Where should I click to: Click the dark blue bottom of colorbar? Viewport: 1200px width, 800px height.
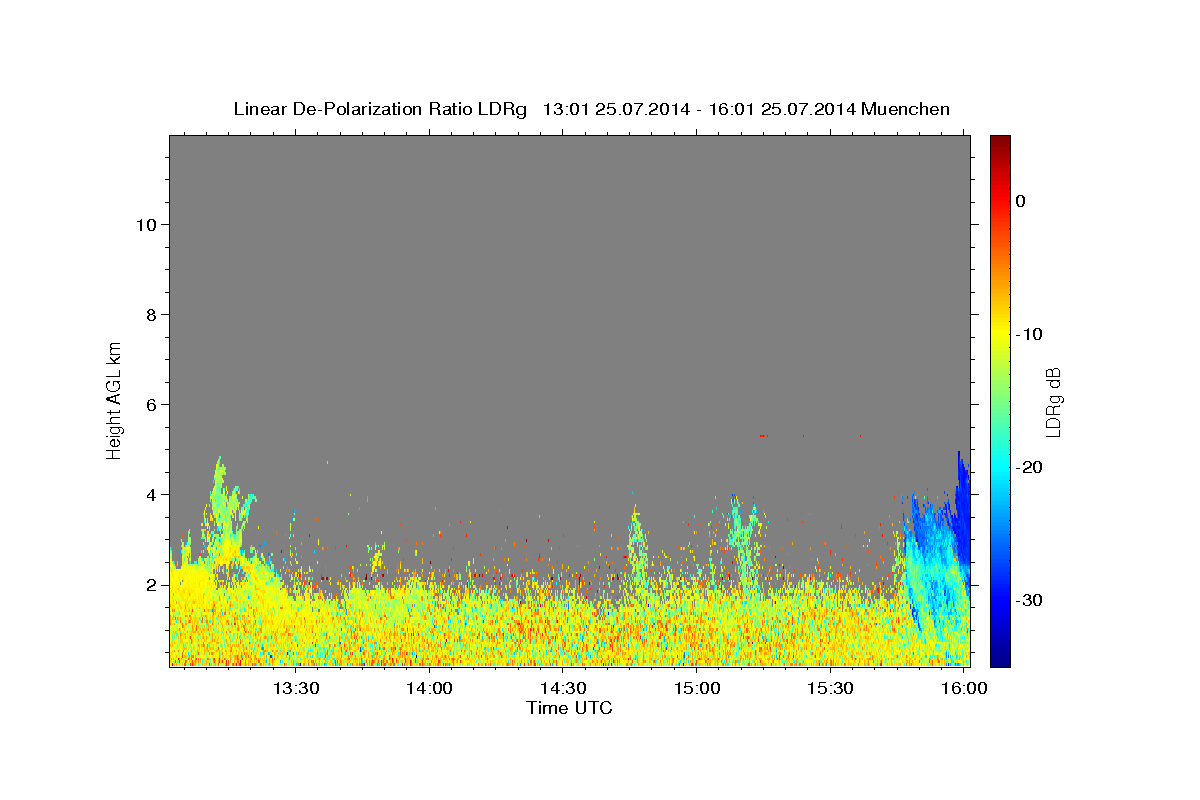[1000, 659]
